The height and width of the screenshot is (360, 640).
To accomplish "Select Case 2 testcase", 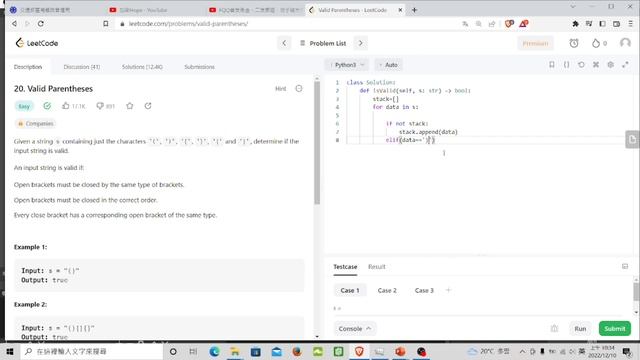I will click(x=387, y=290).
